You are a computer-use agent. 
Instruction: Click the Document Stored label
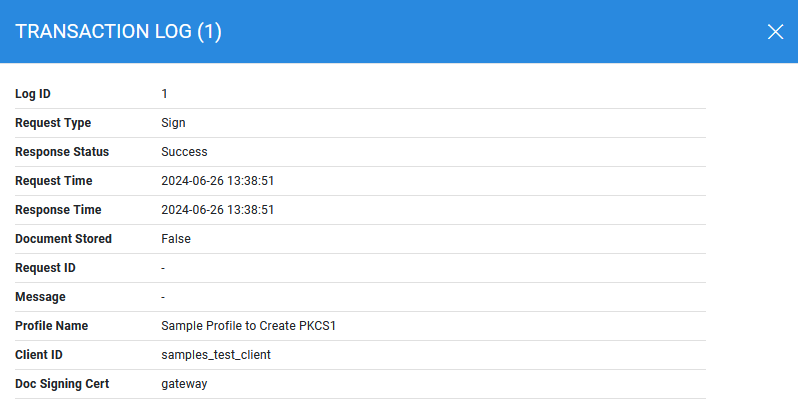coord(63,239)
